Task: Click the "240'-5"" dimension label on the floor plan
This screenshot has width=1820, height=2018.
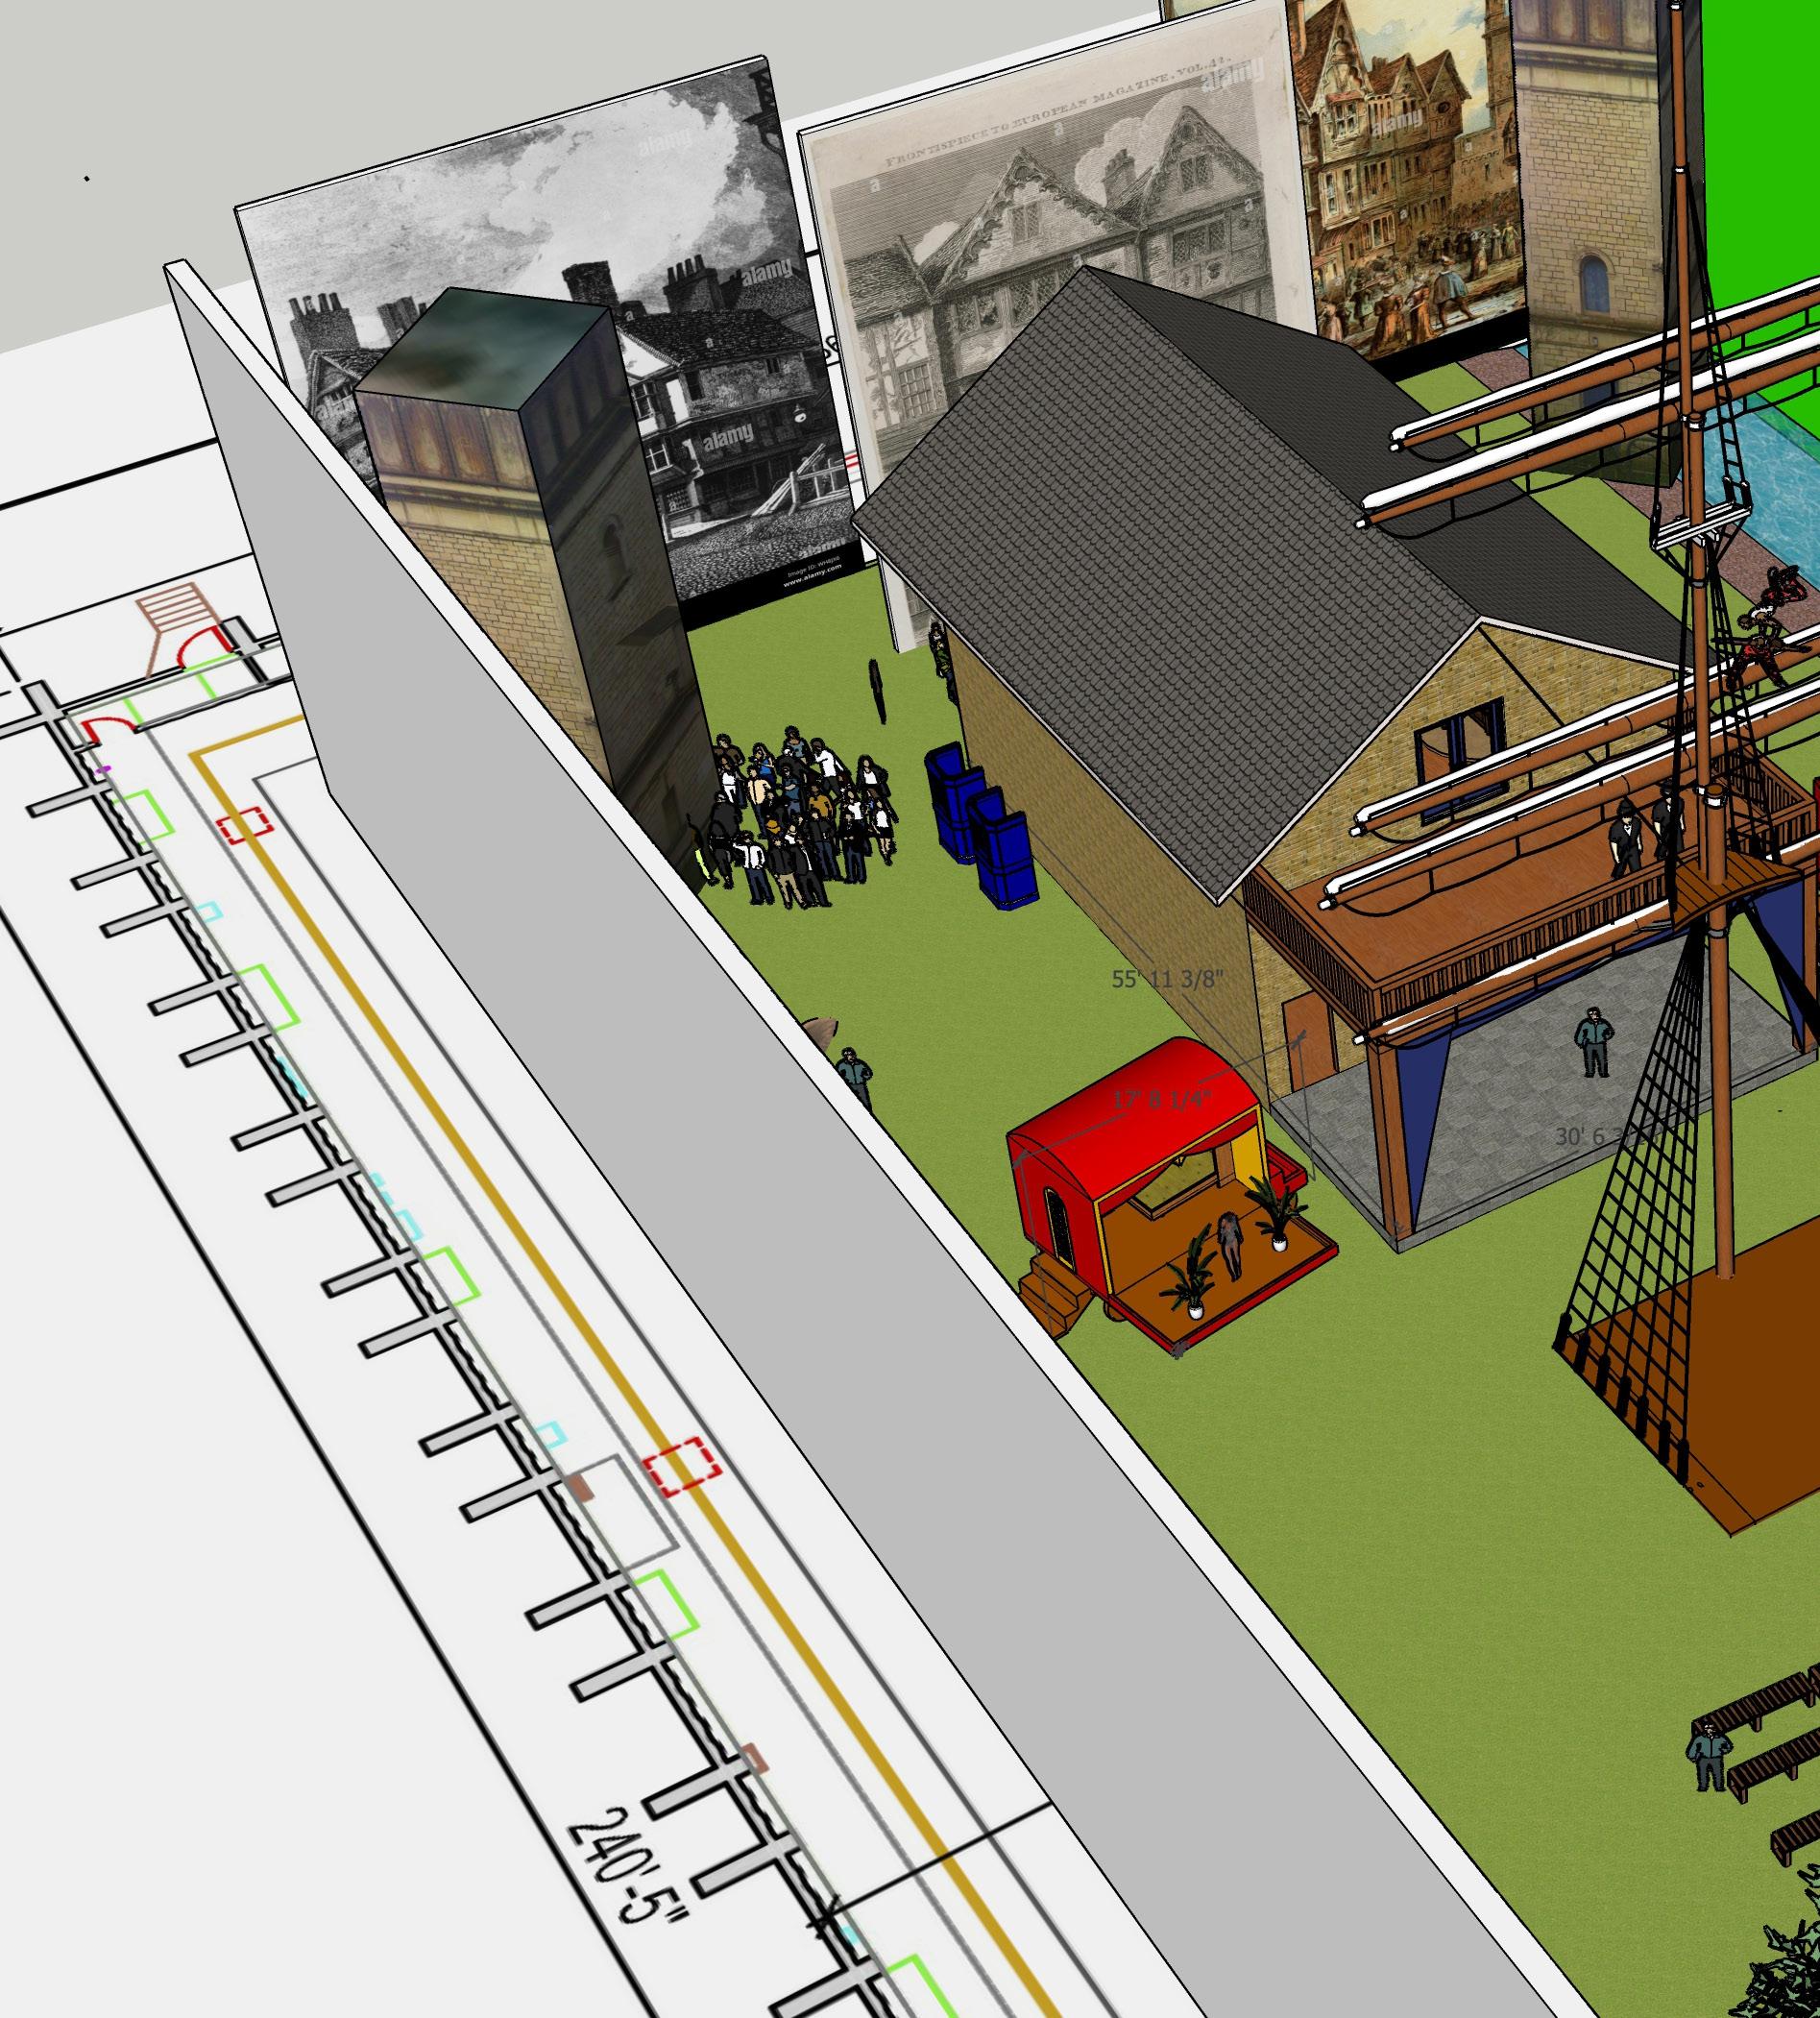Action: [x=627, y=1865]
